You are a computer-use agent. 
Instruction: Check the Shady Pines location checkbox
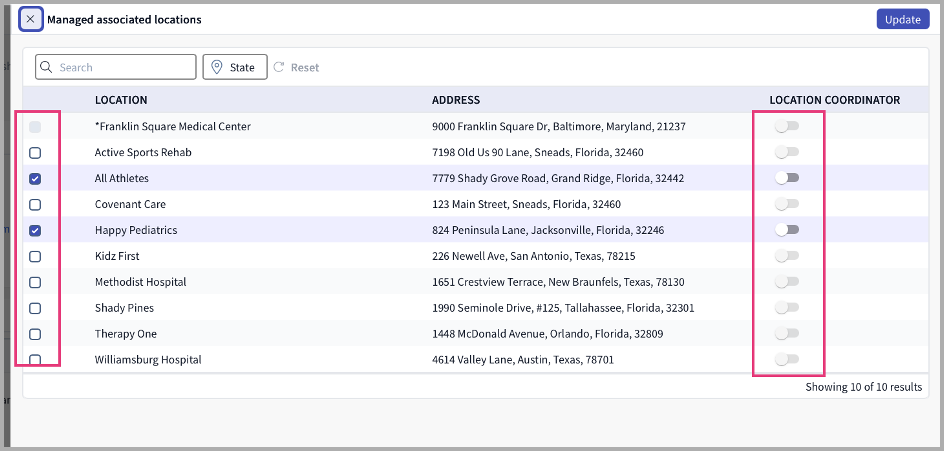(35, 309)
